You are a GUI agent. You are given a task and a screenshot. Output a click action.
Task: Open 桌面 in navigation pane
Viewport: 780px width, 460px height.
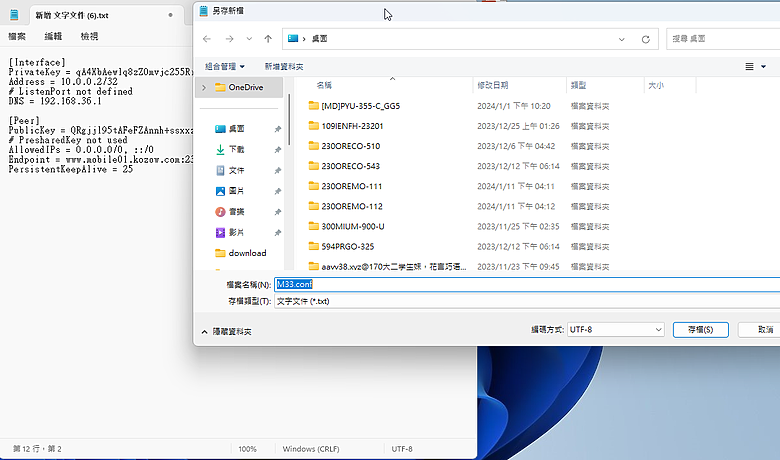236,129
